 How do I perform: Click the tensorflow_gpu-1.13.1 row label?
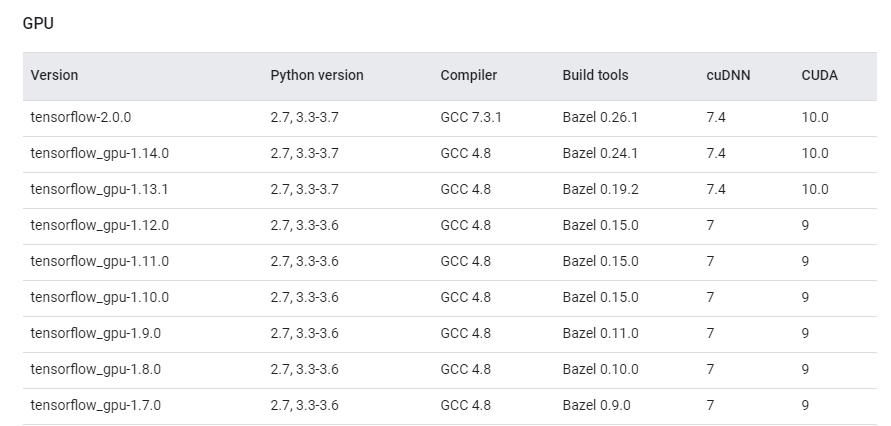[x=100, y=189]
